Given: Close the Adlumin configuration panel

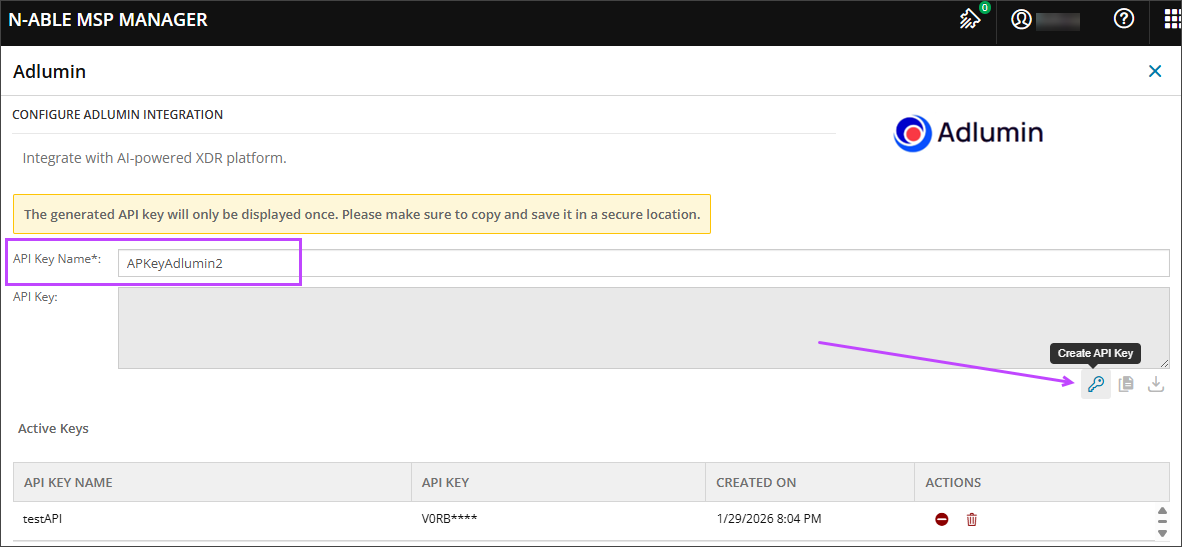Looking at the screenshot, I should click(x=1155, y=71).
